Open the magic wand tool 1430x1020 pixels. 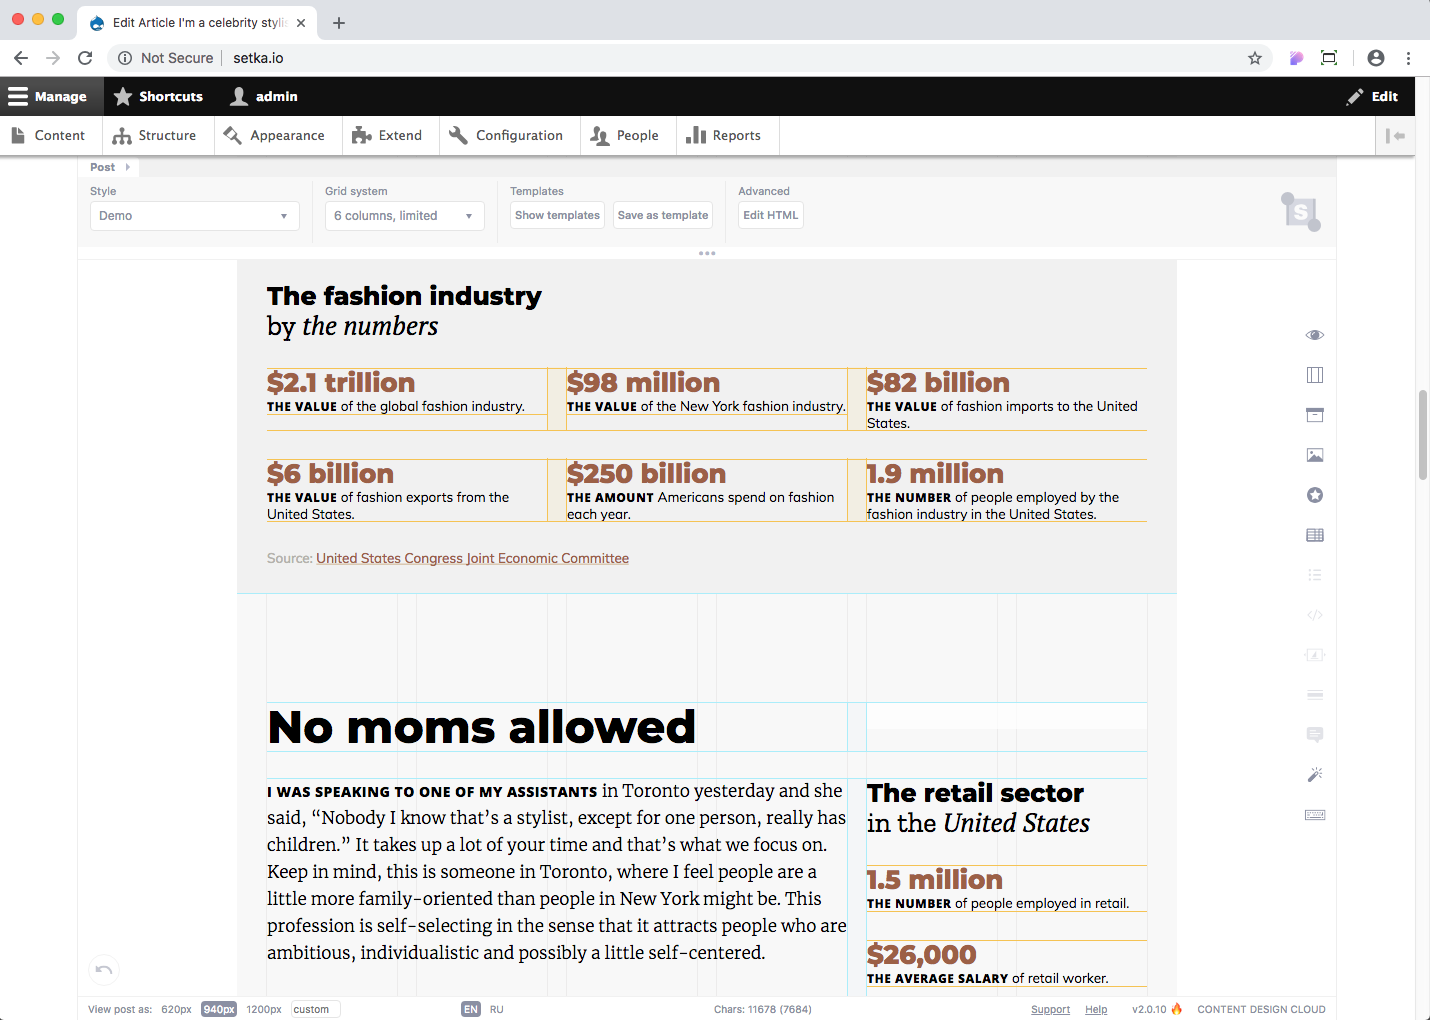1315,774
